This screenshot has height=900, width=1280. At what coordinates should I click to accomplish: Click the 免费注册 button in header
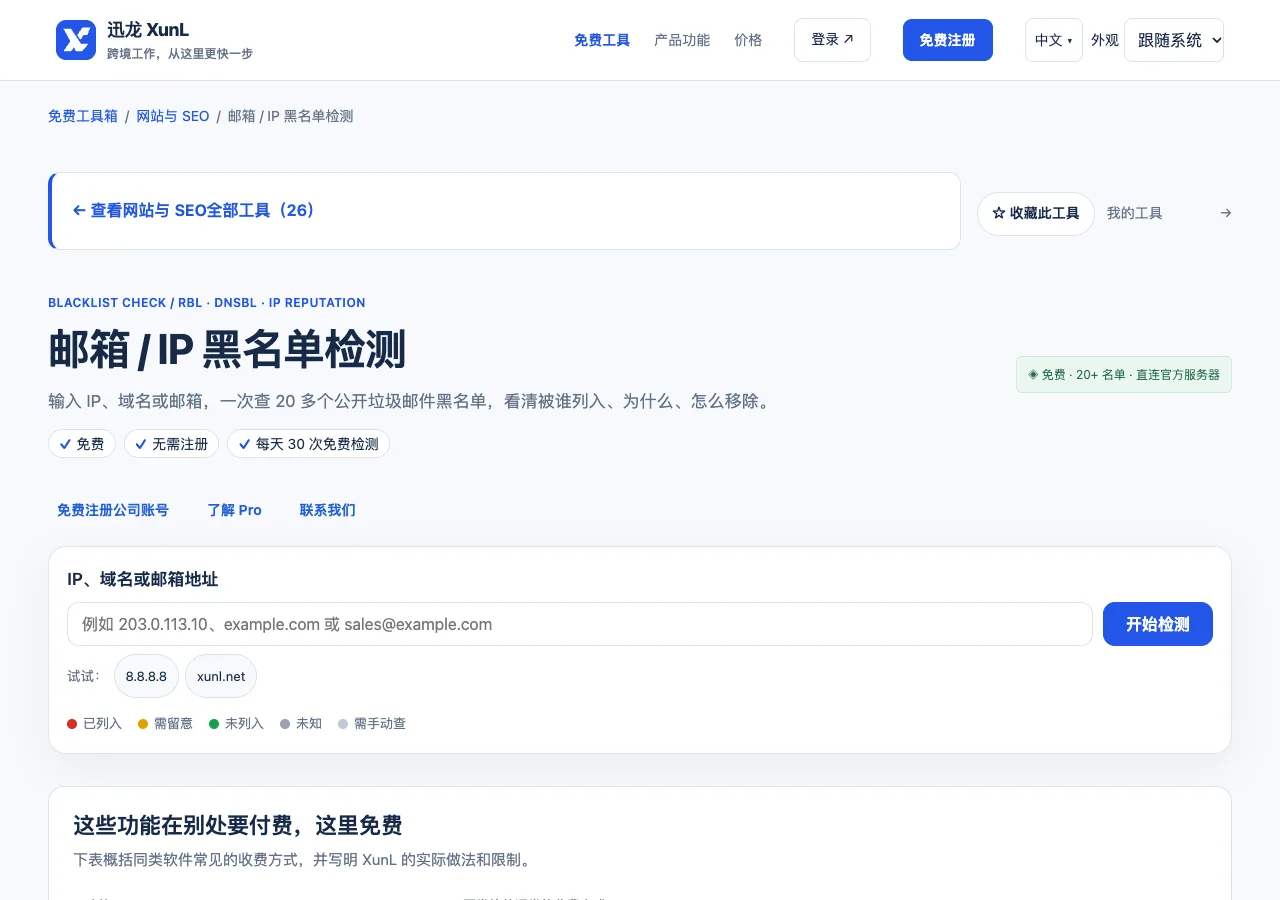pos(947,40)
